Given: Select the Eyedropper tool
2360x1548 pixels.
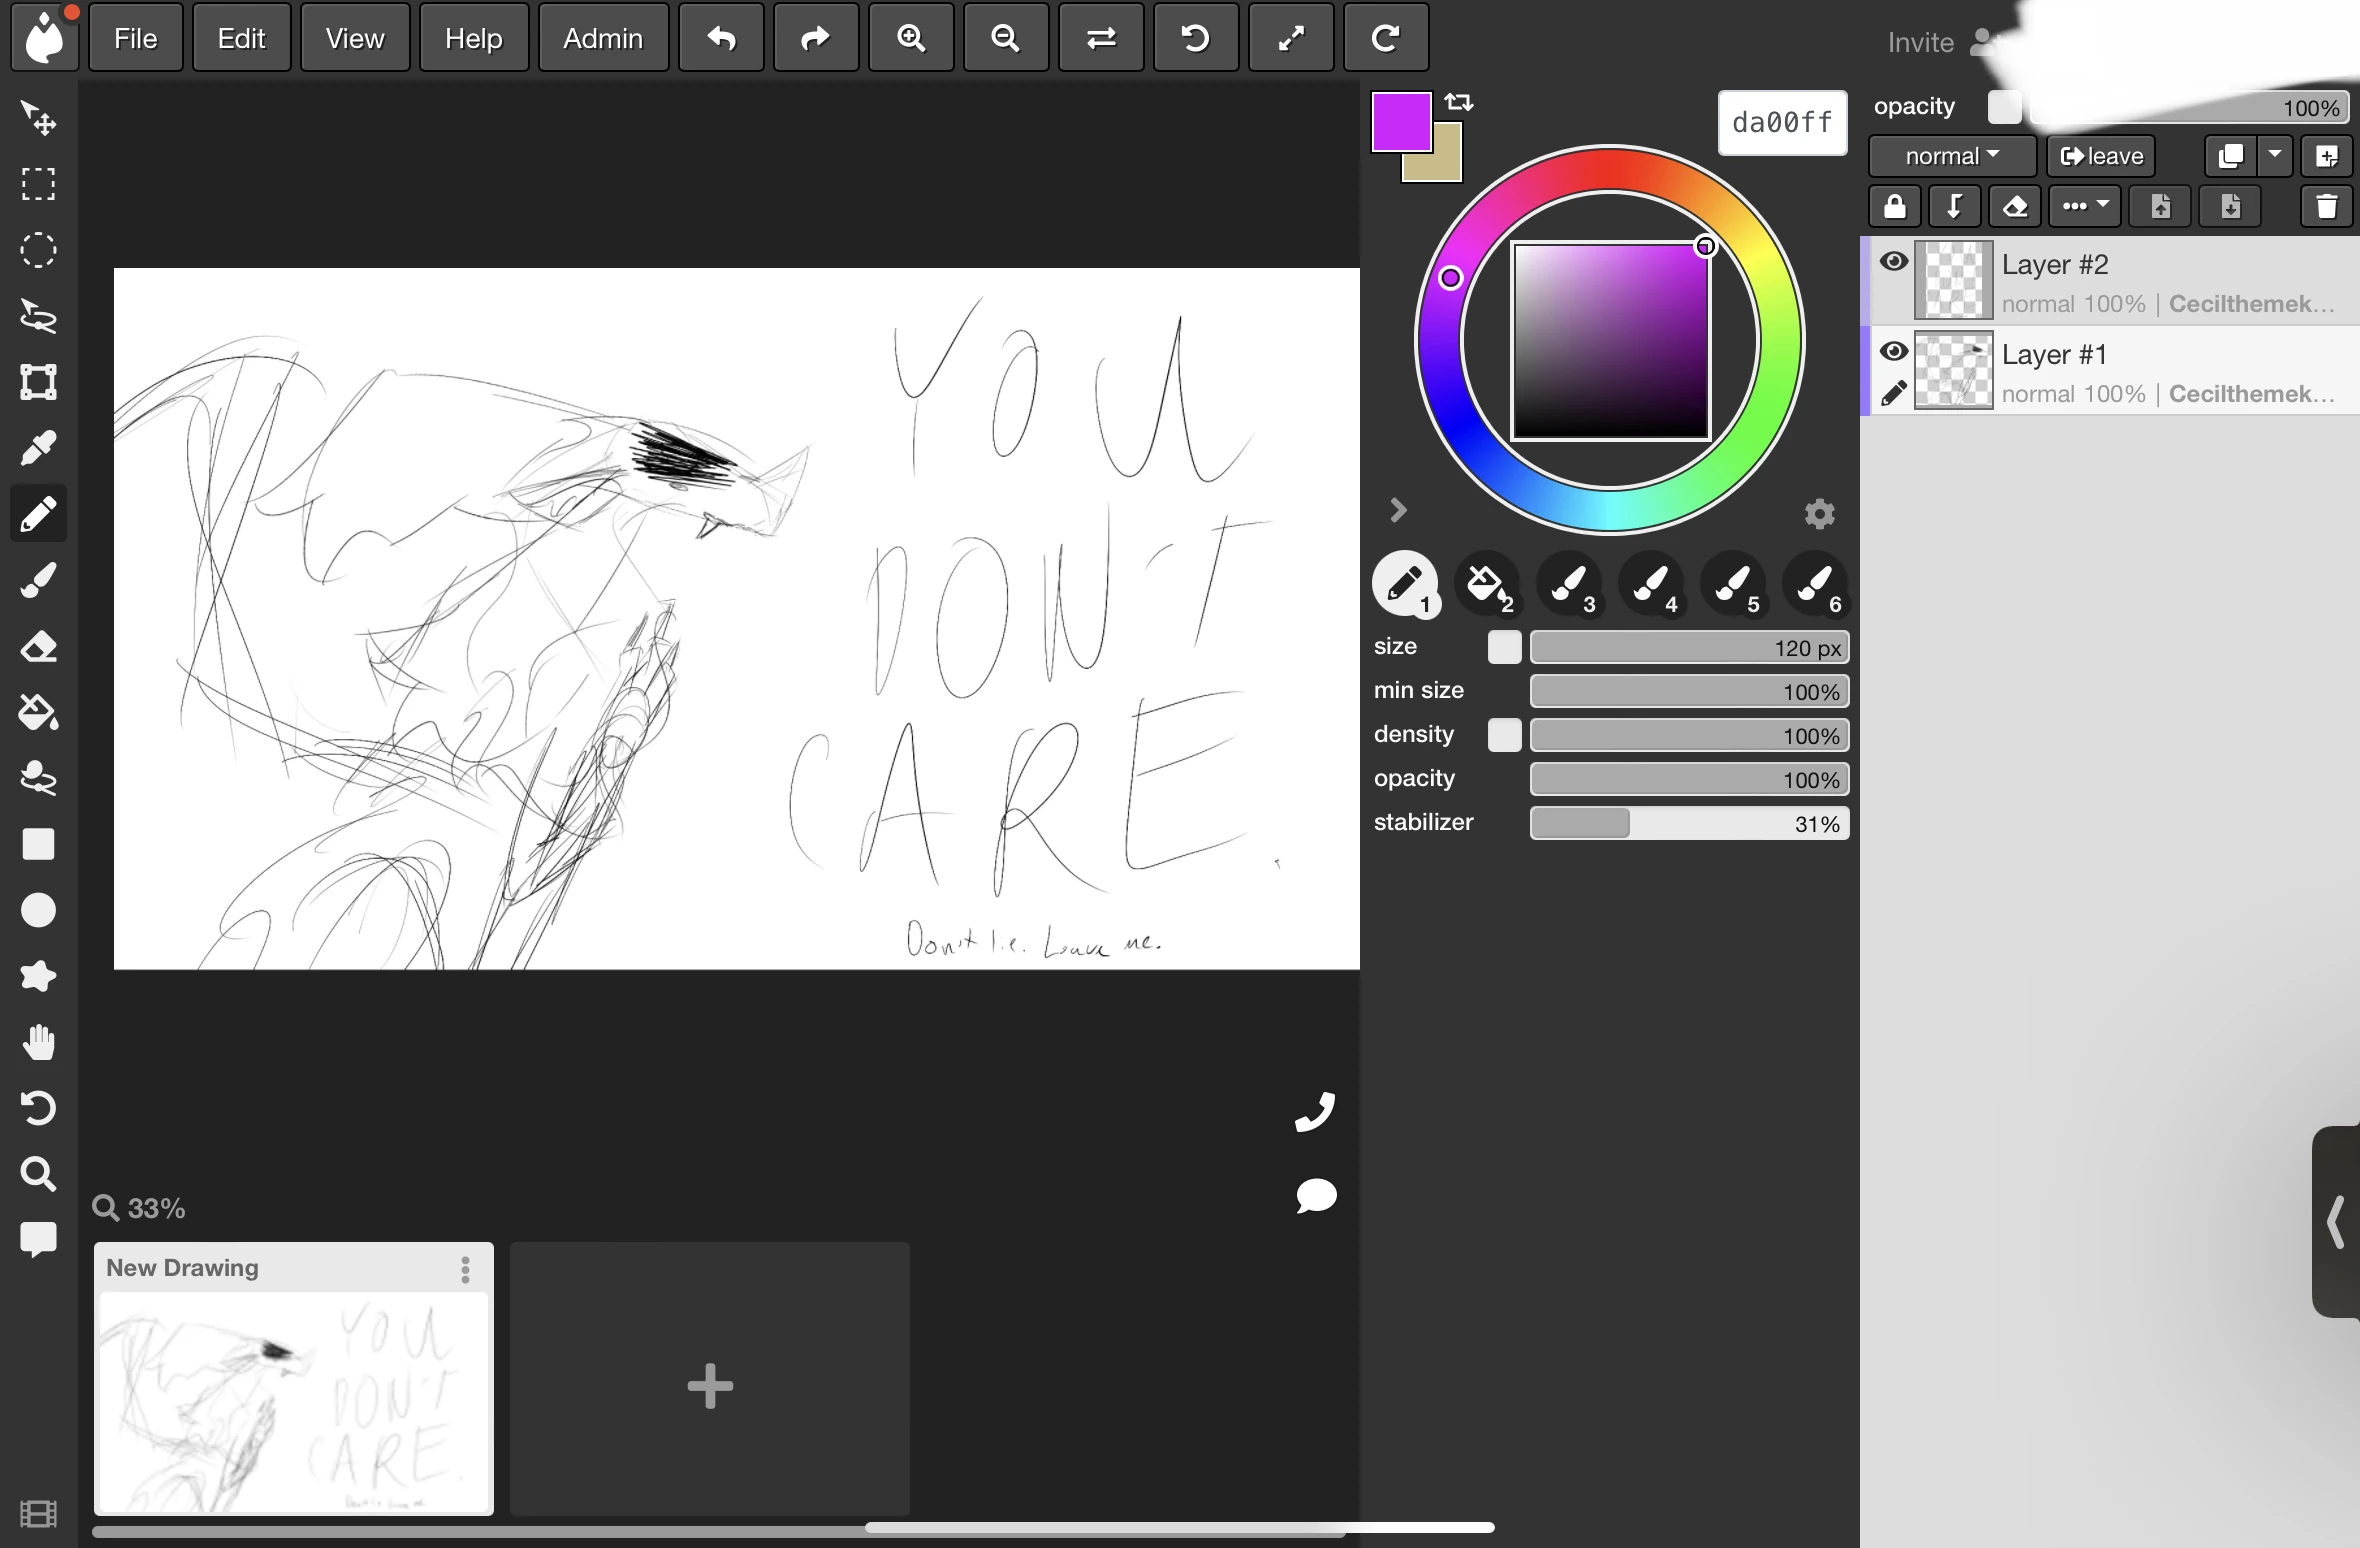Looking at the screenshot, I should (38, 447).
